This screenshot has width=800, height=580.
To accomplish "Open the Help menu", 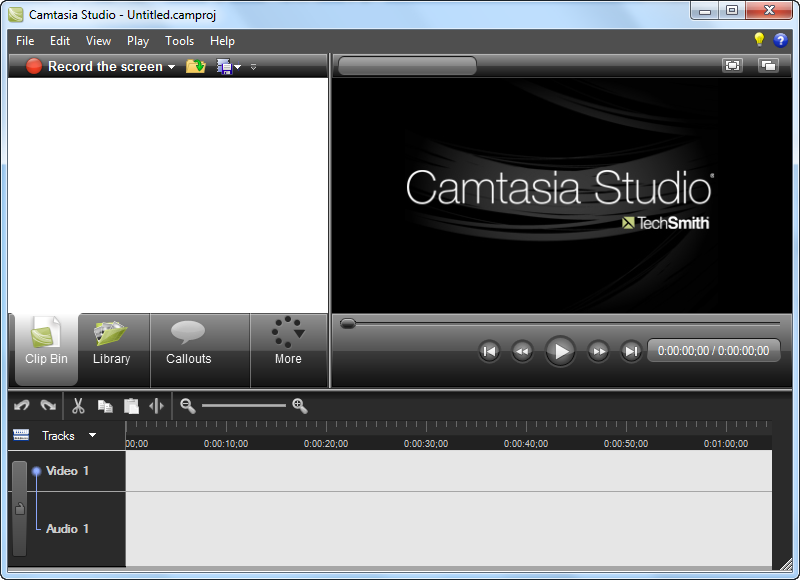I will coord(222,41).
